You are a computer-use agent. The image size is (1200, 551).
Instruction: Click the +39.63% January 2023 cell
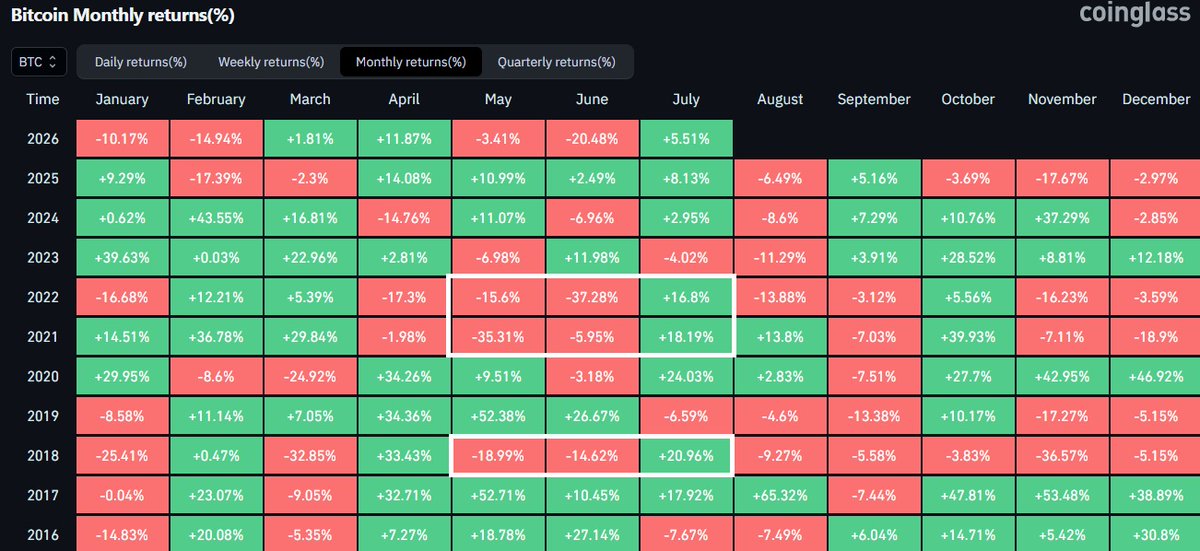point(122,257)
